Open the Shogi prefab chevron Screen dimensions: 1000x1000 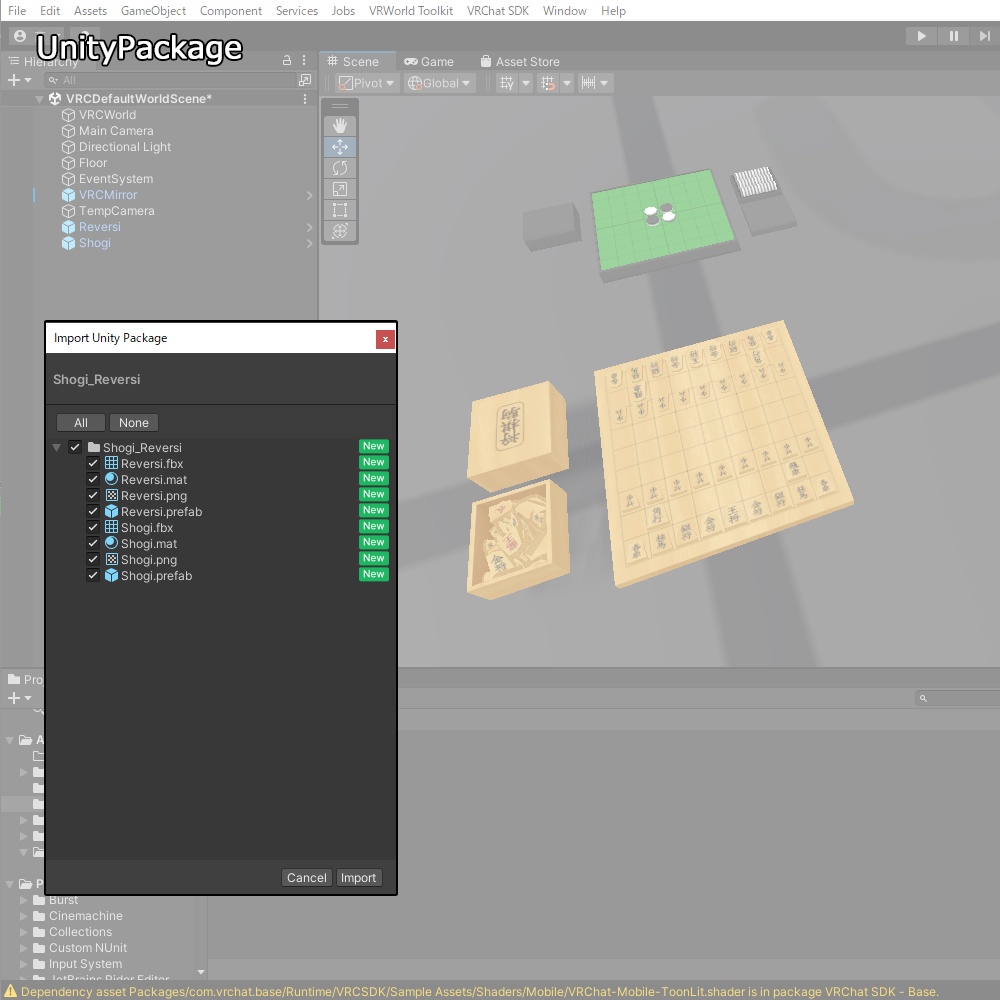(x=309, y=244)
